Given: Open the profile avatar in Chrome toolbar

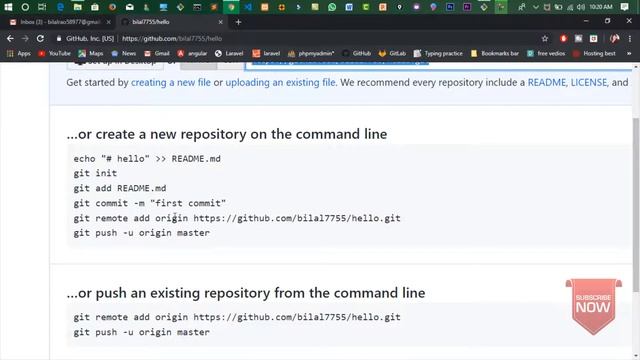Looking at the screenshot, I should coord(614,38).
